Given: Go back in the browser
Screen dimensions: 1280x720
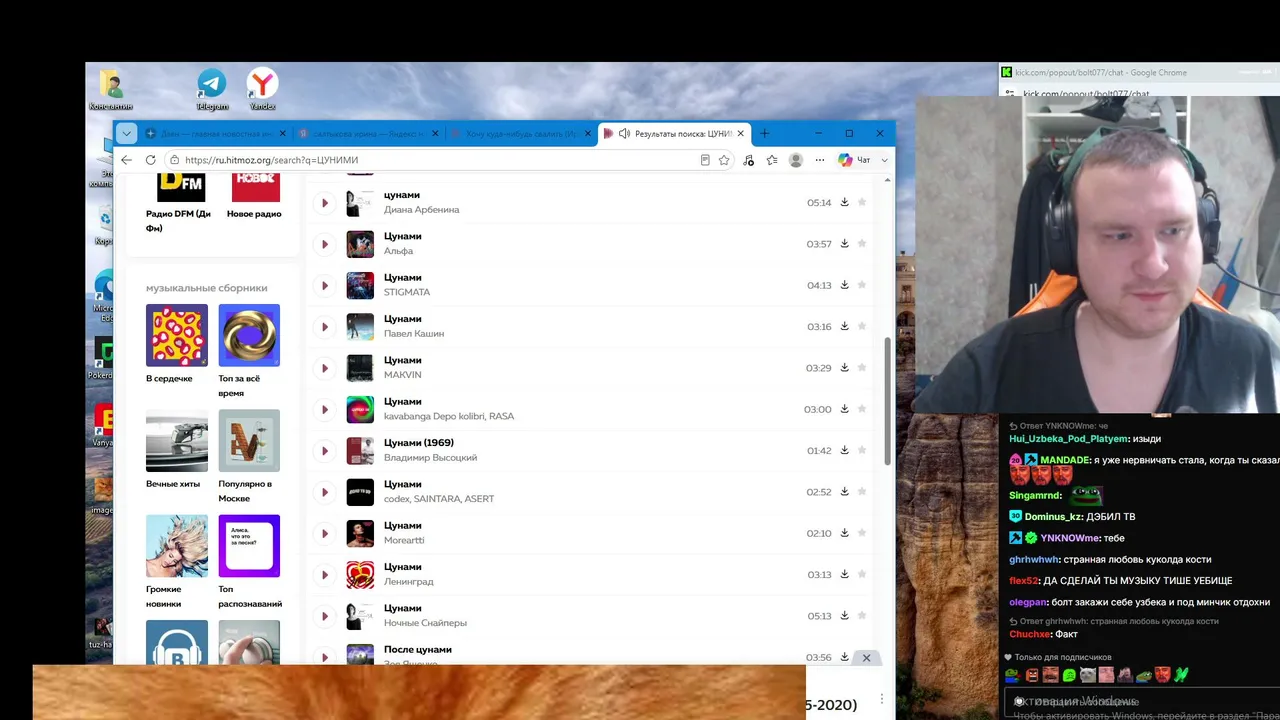Looking at the screenshot, I should point(126,160).
